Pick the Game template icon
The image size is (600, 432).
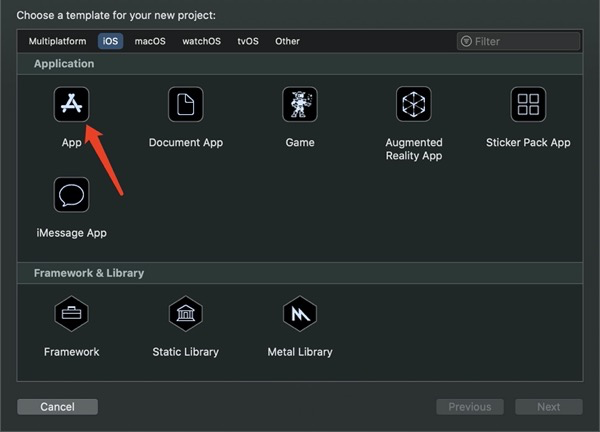click(300, 104)
